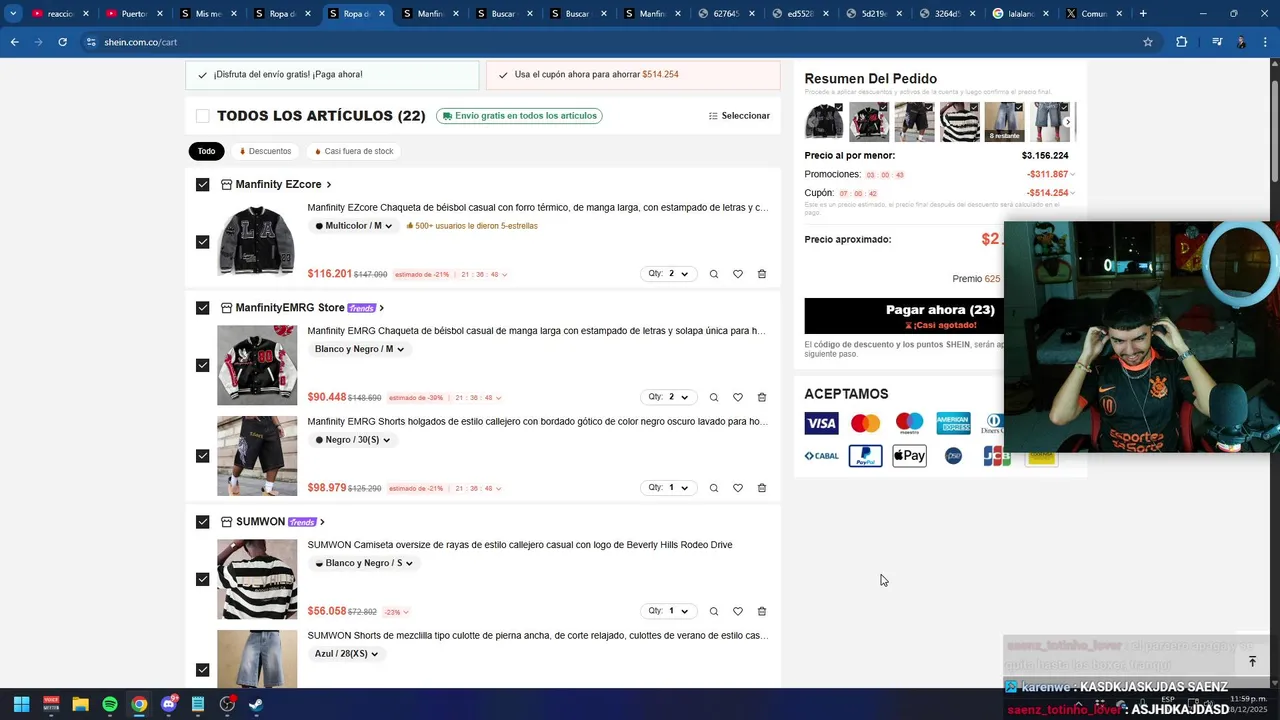Delete Manfinity EZcore jacket with trash icon
Screen dimensions: 1280x720
tap(762, 274)
